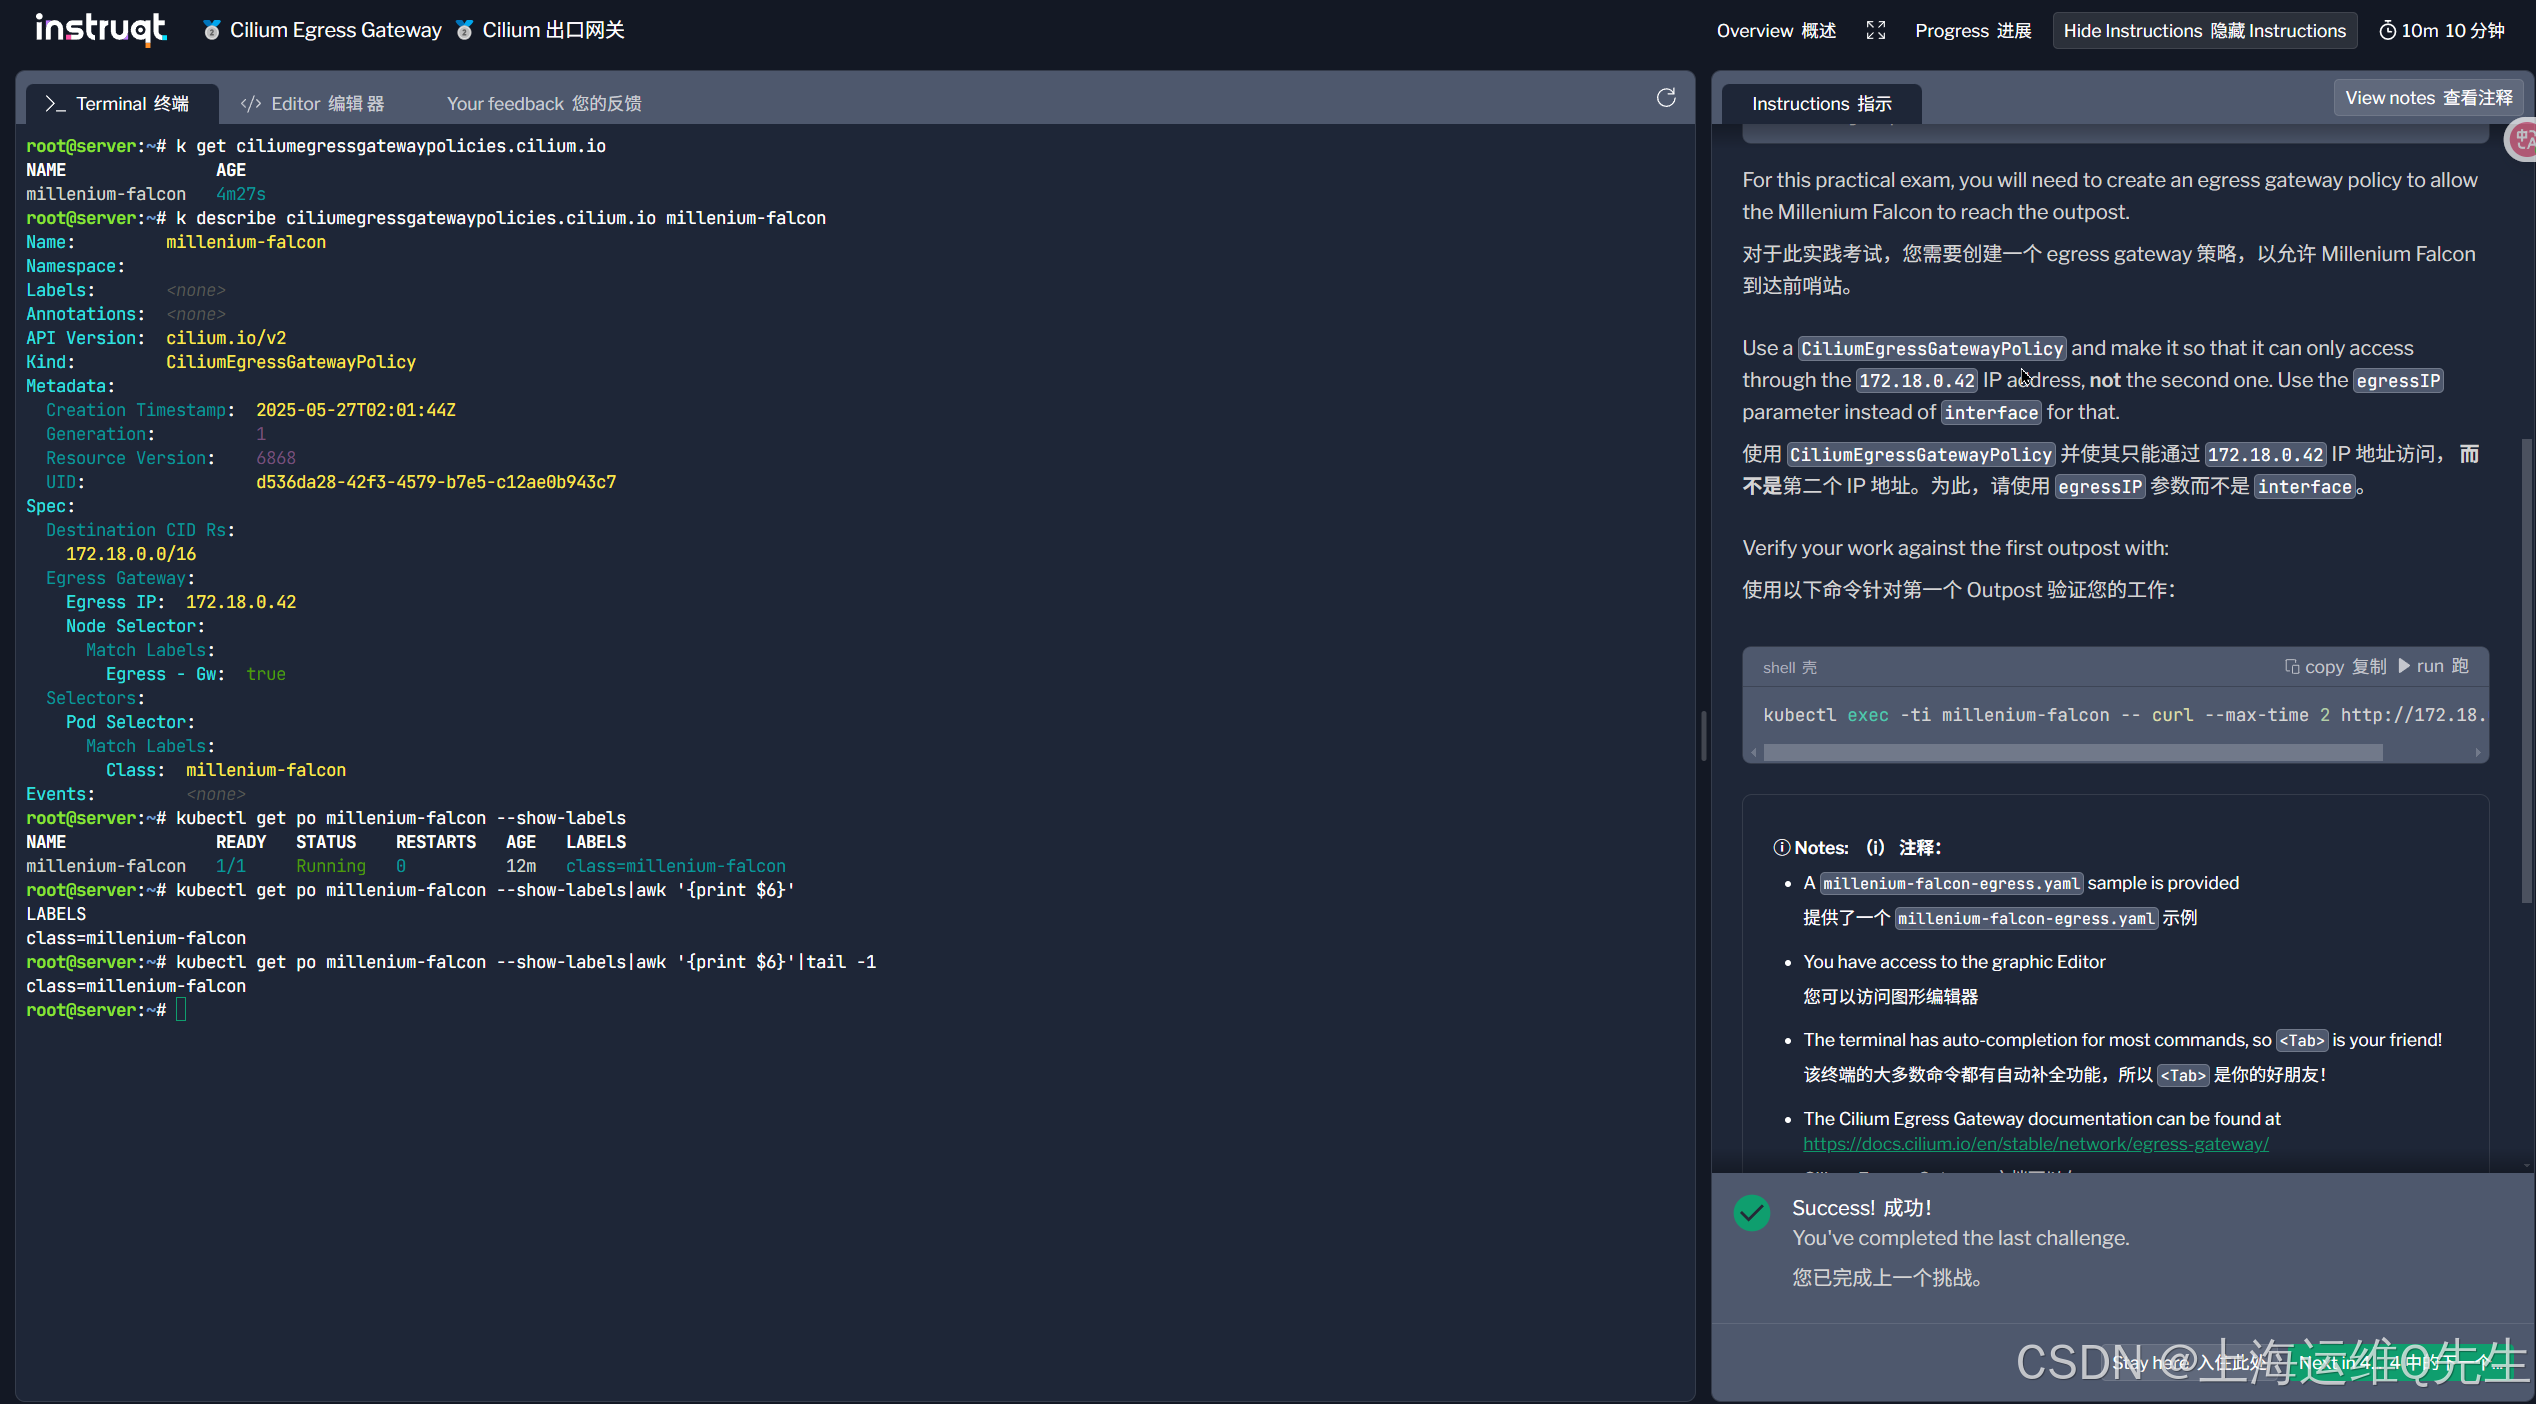Select the Instructions tab
This screenshot has height=1404, width=2536.
click(1821, 104)
